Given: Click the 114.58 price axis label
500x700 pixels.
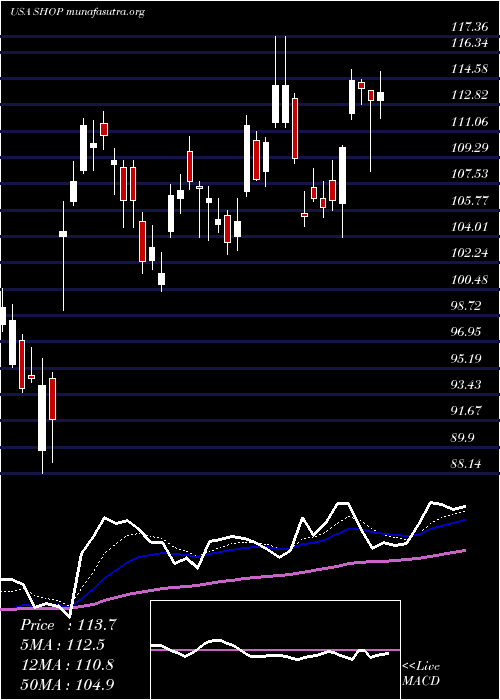Looking at the screenshot, I should pos(470,70).
